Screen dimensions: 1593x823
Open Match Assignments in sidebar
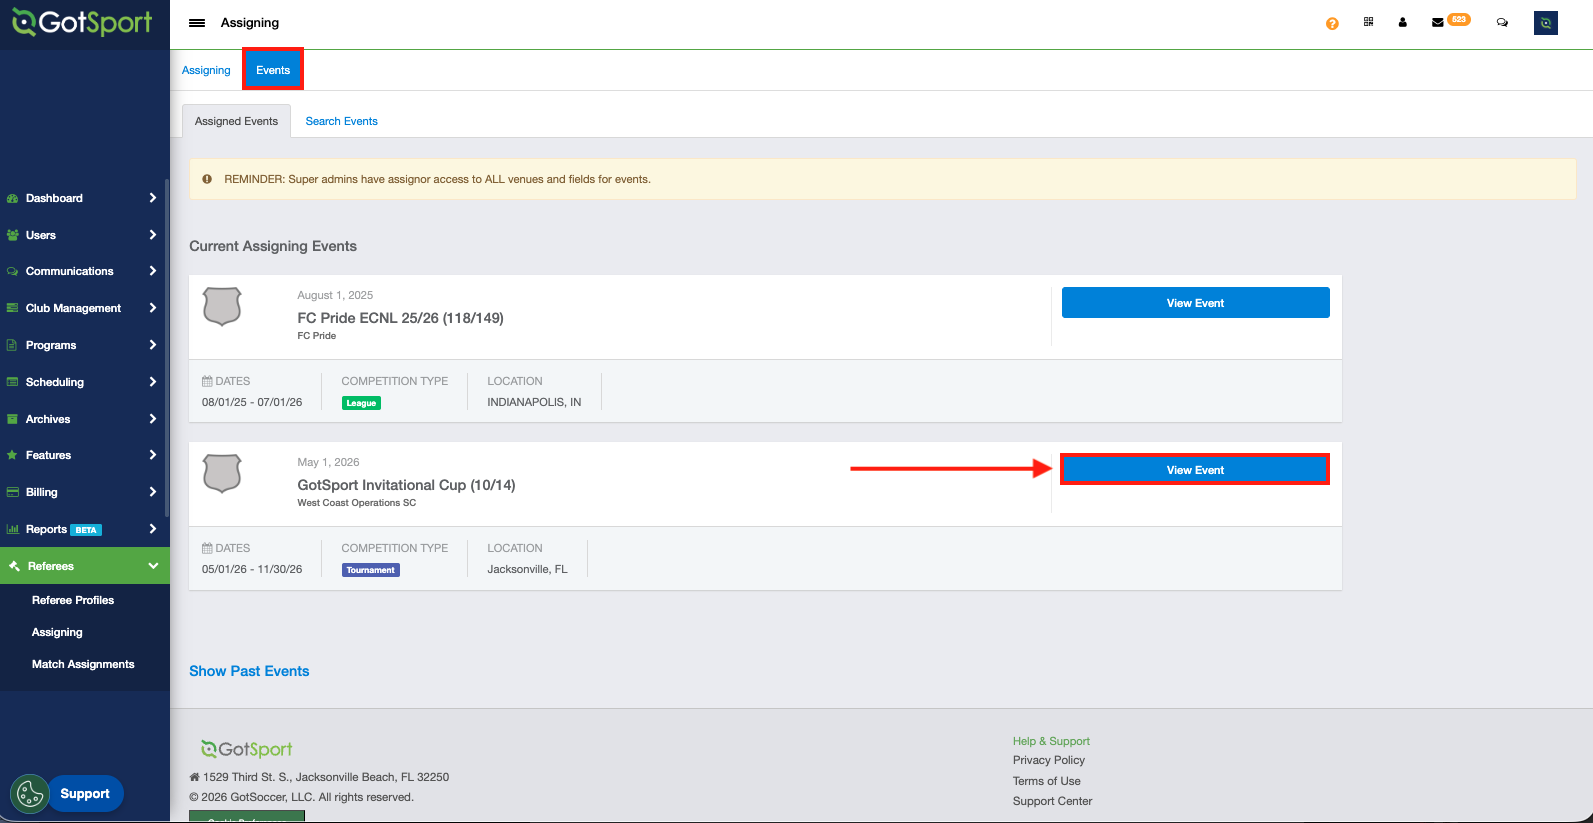pos(83,664)
